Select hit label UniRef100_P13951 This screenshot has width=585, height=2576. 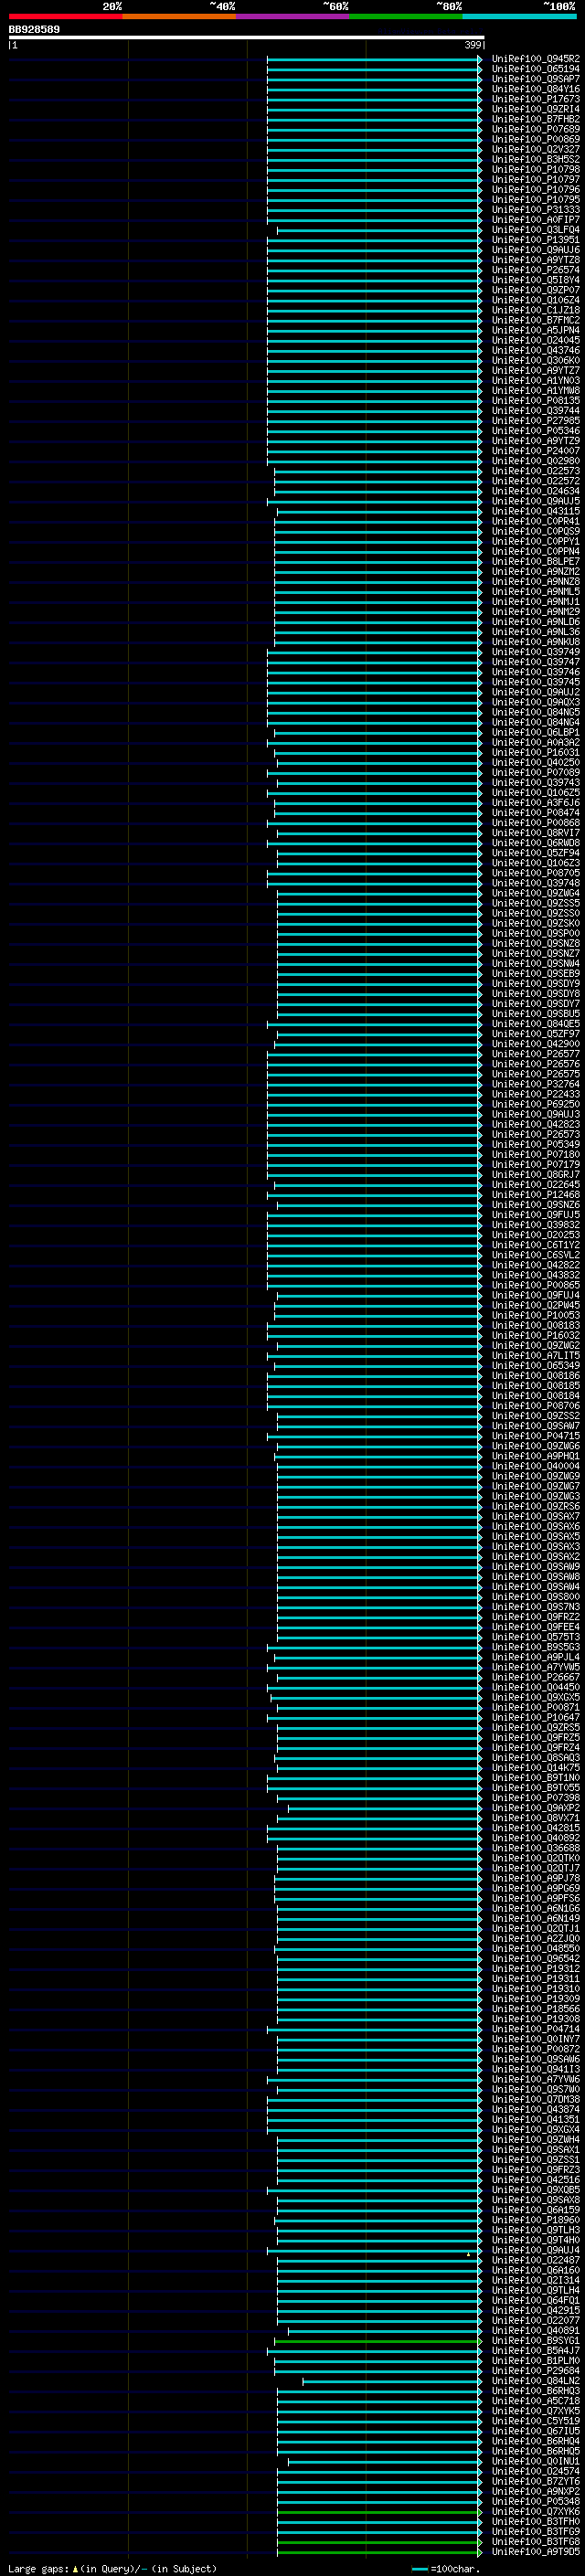coord(535,240)
